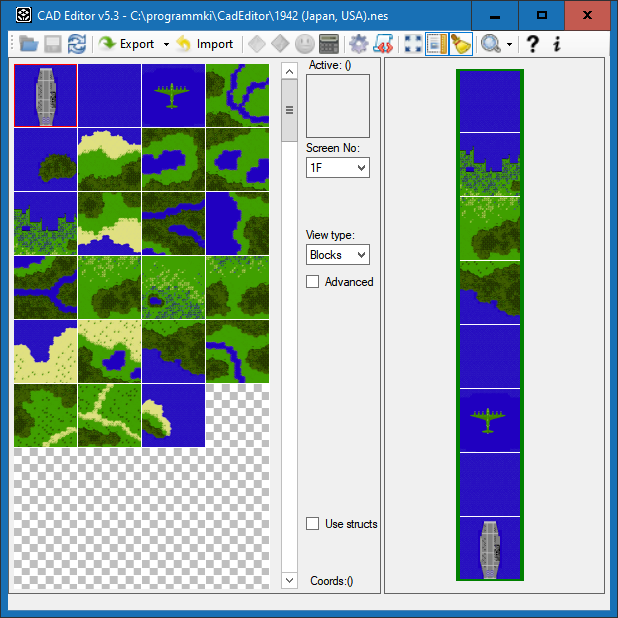The height and width of the screenshot is (618, 618).
Task: Maximize the CAD Editor window
Action: (x=542, y=15)
